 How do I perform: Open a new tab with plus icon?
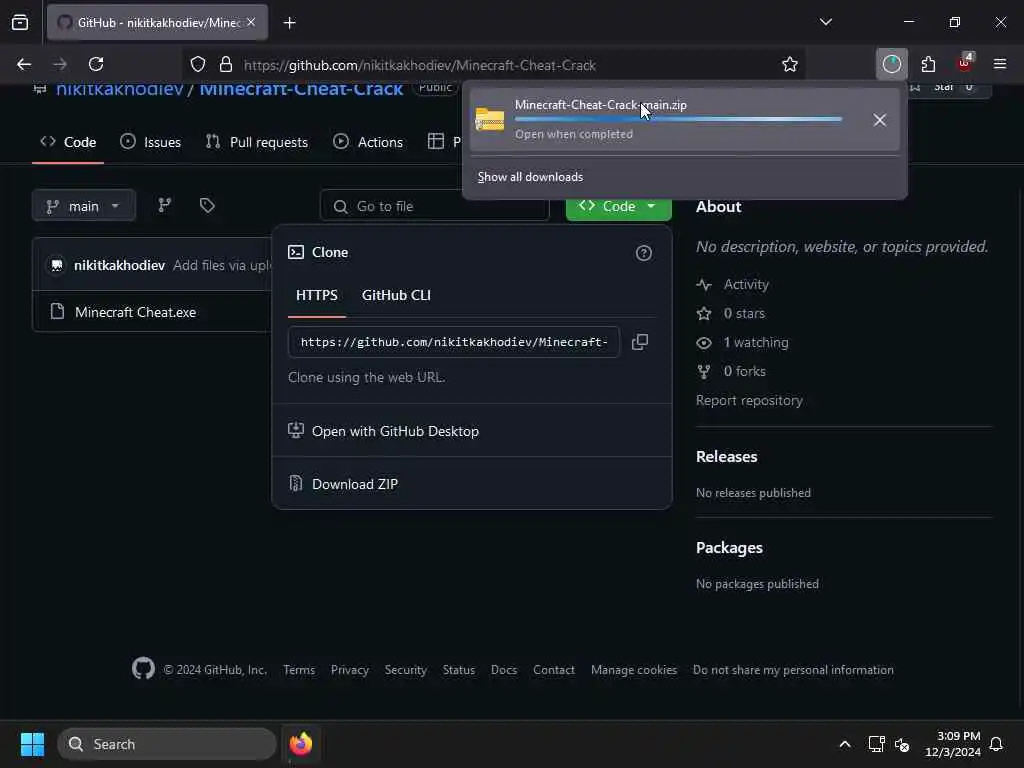pyautogui.click(x=290, y=23)
